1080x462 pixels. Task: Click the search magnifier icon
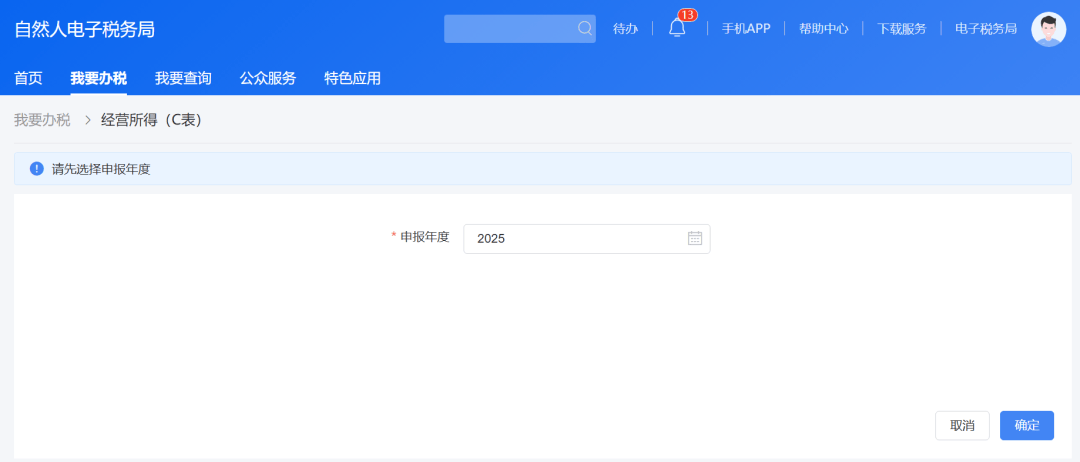tap(585, 29)
